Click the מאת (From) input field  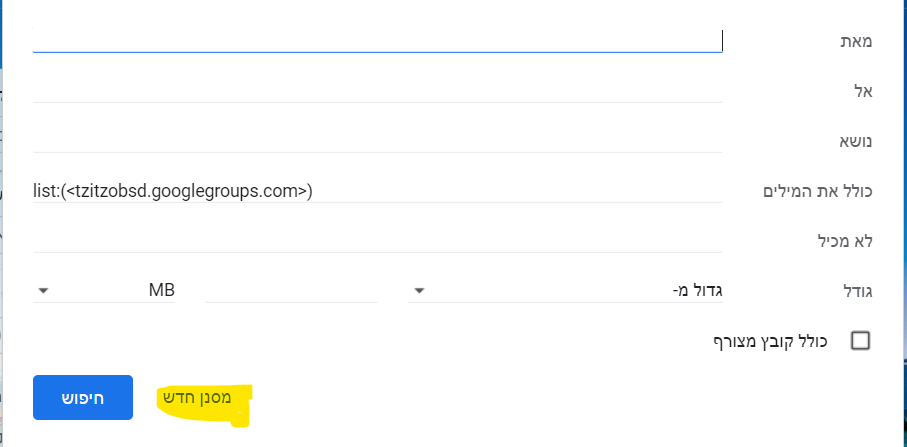click(377, 40)
